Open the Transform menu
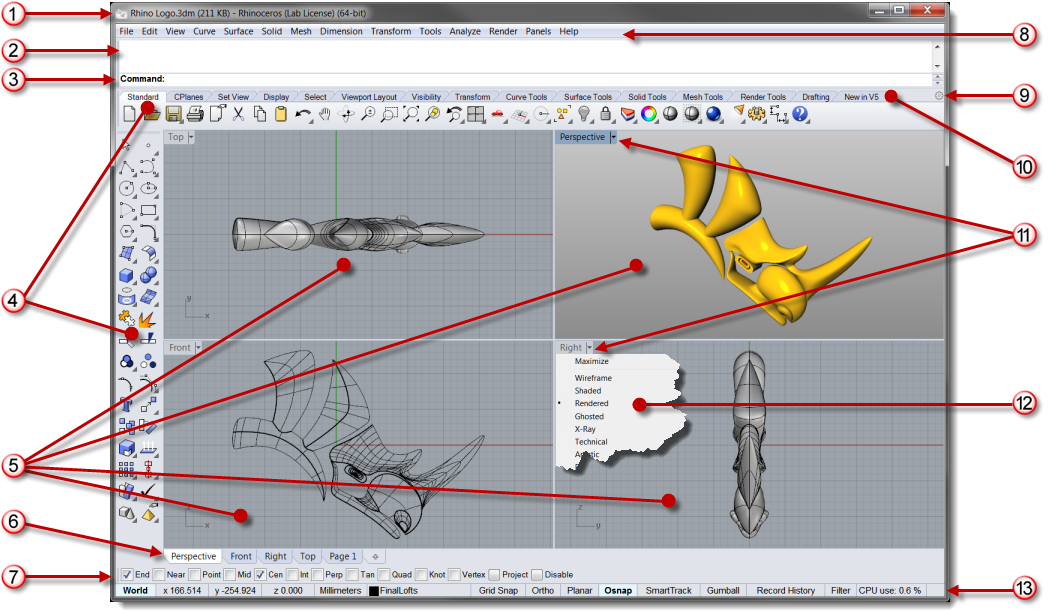1048x612 pixels. coord(390,32)
